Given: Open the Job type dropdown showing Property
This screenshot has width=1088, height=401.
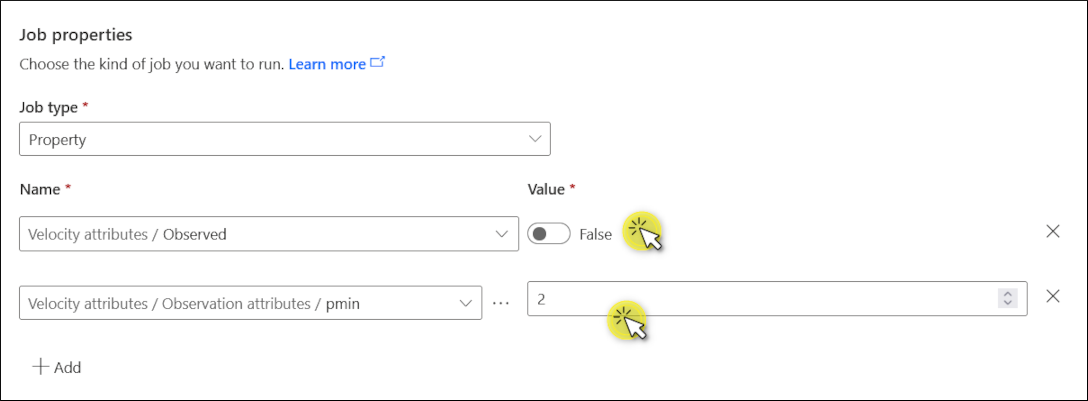Looking at the screenshot, I should point(285,139).
